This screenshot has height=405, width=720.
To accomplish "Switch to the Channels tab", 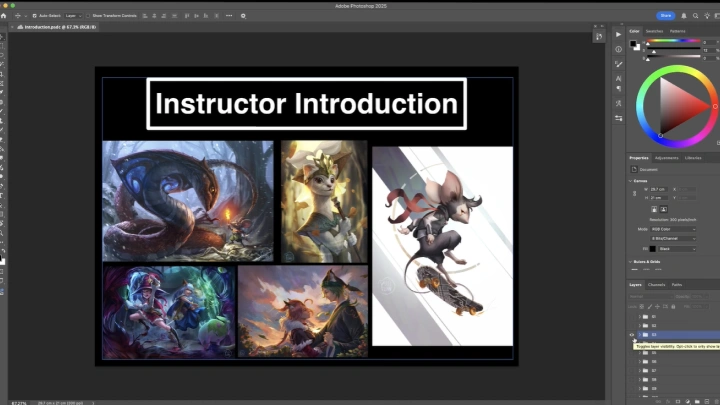I will coord(656,285).
